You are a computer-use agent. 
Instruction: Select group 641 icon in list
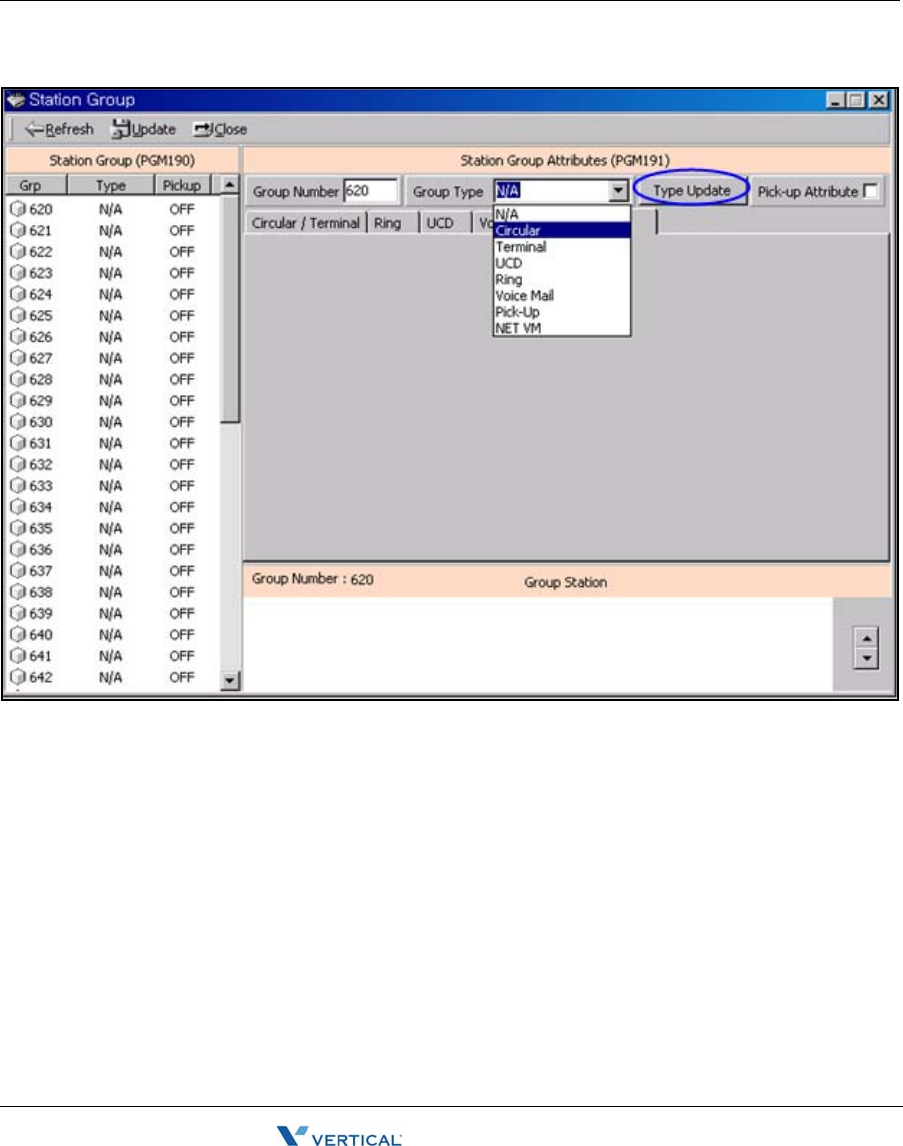18,656
